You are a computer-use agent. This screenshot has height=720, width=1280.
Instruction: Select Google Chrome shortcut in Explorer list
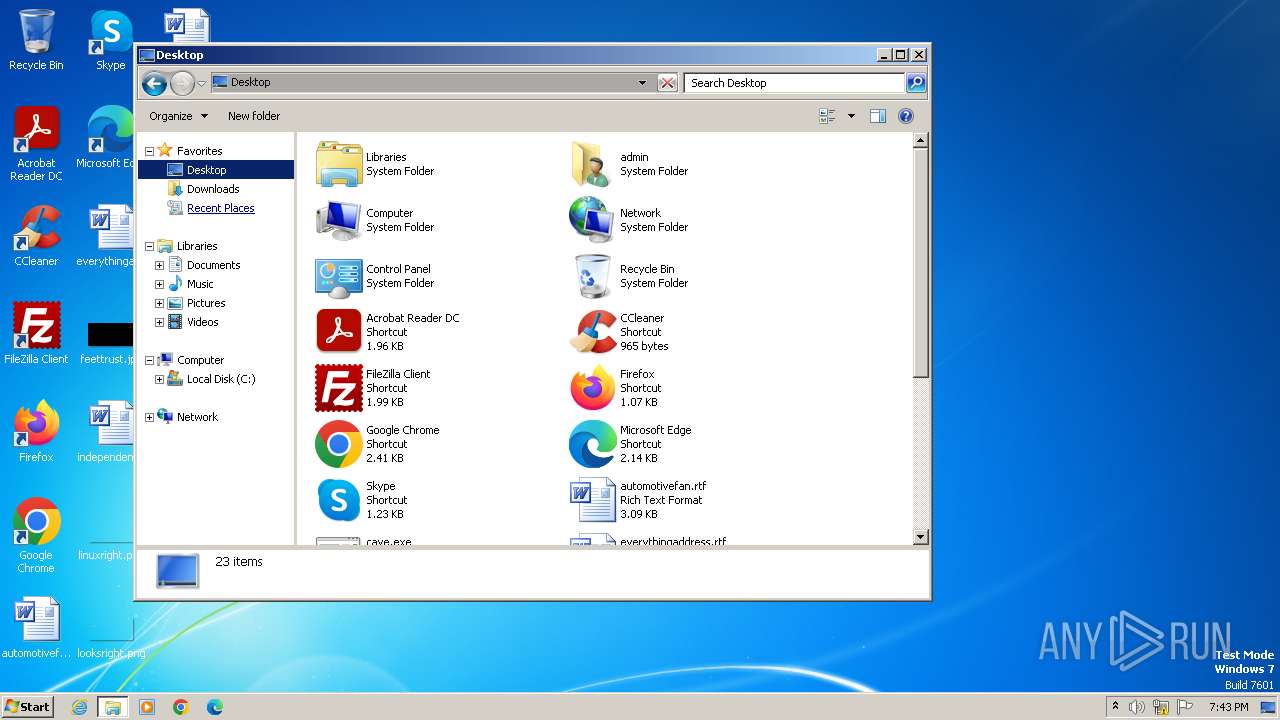[x=339, y=444]
